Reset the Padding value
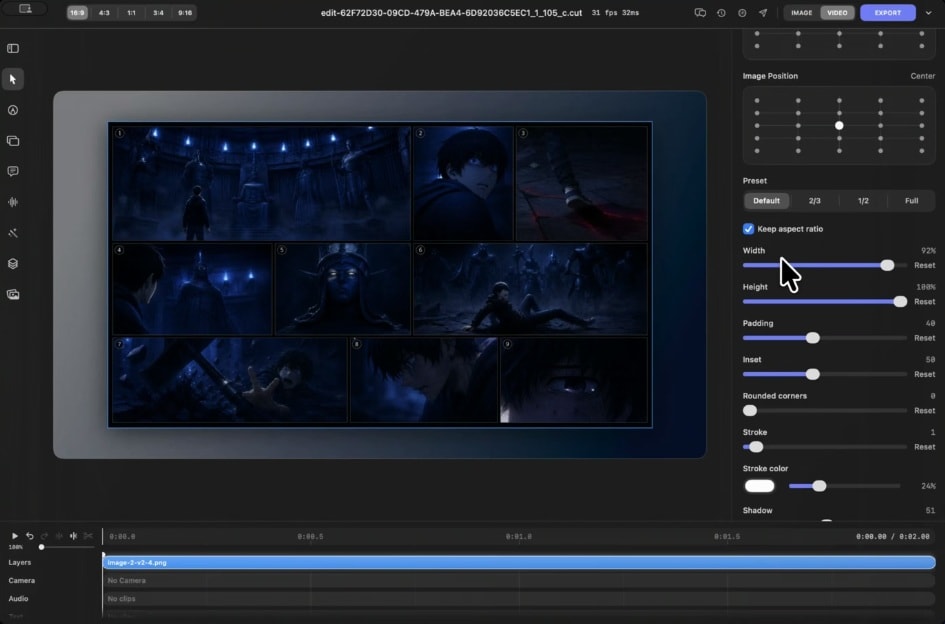 point(925,338)
